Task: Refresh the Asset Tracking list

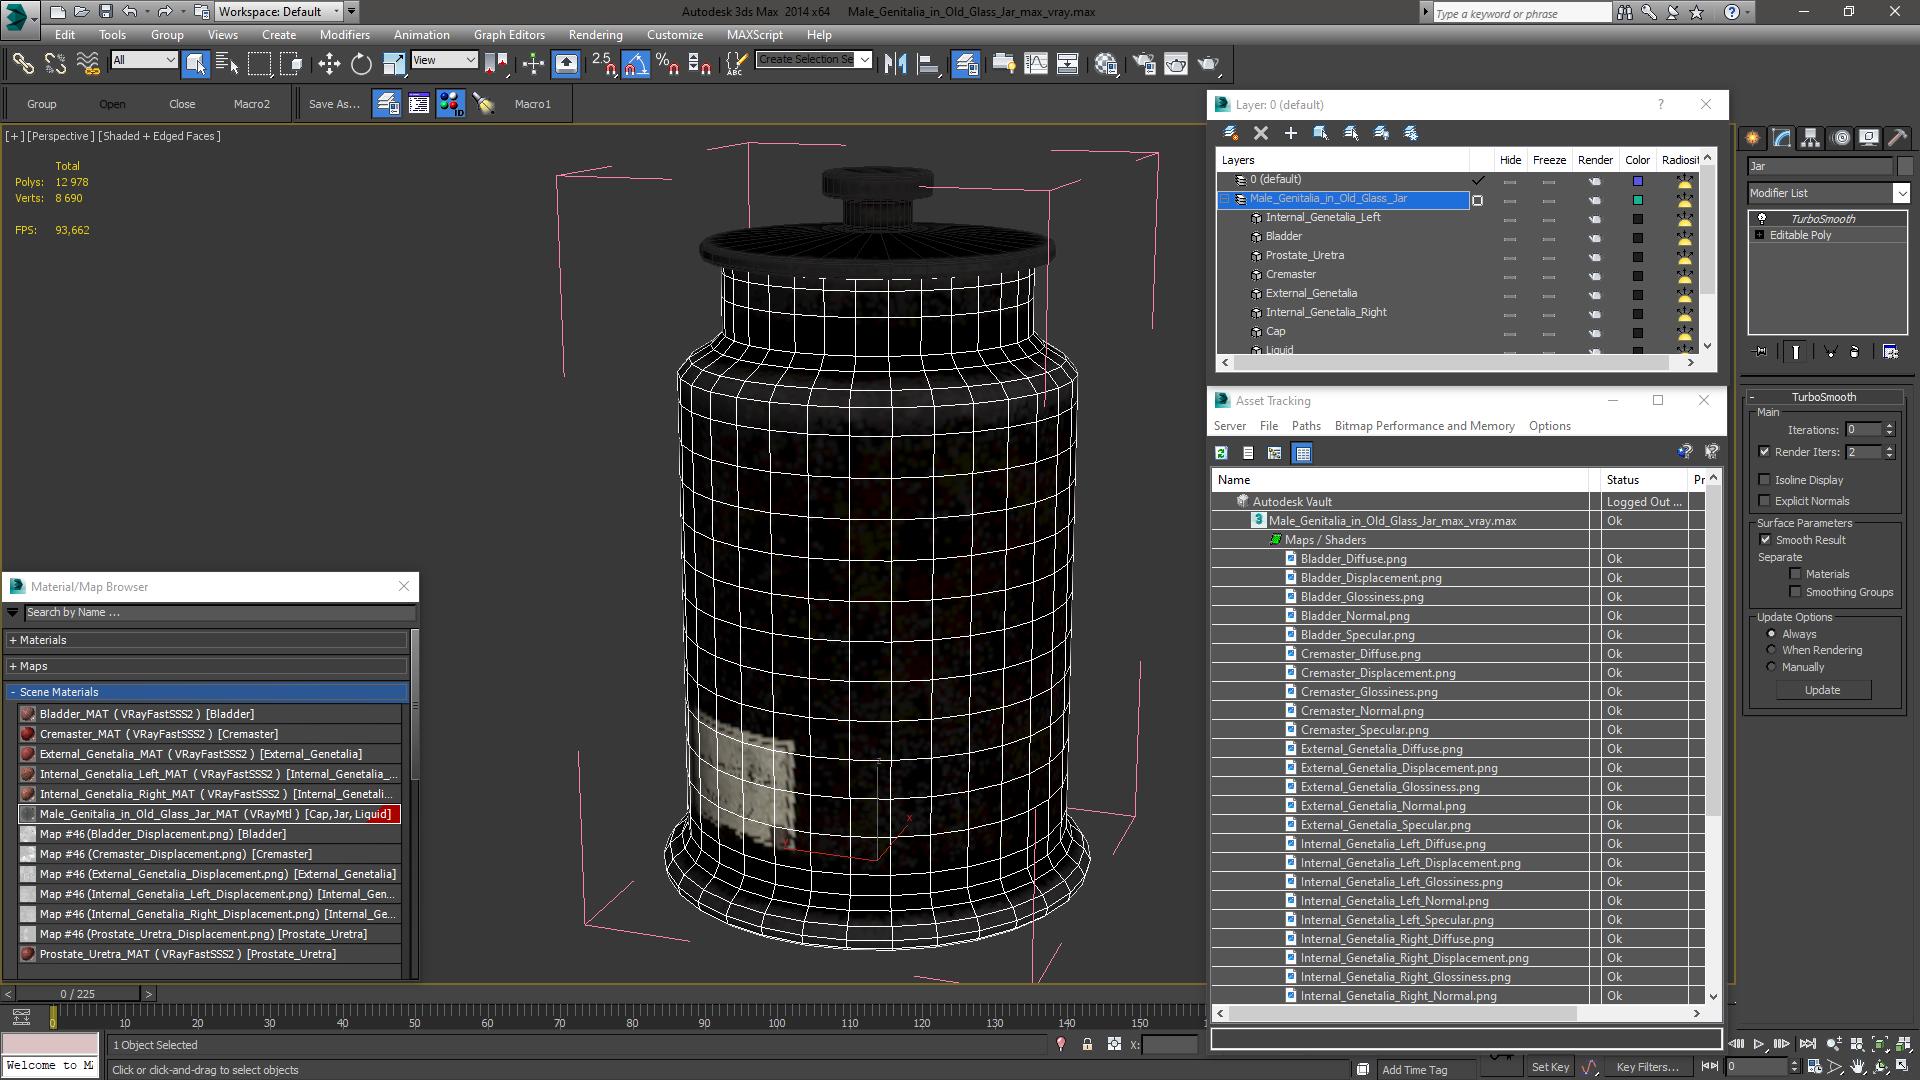Action: click(1221, 454)
